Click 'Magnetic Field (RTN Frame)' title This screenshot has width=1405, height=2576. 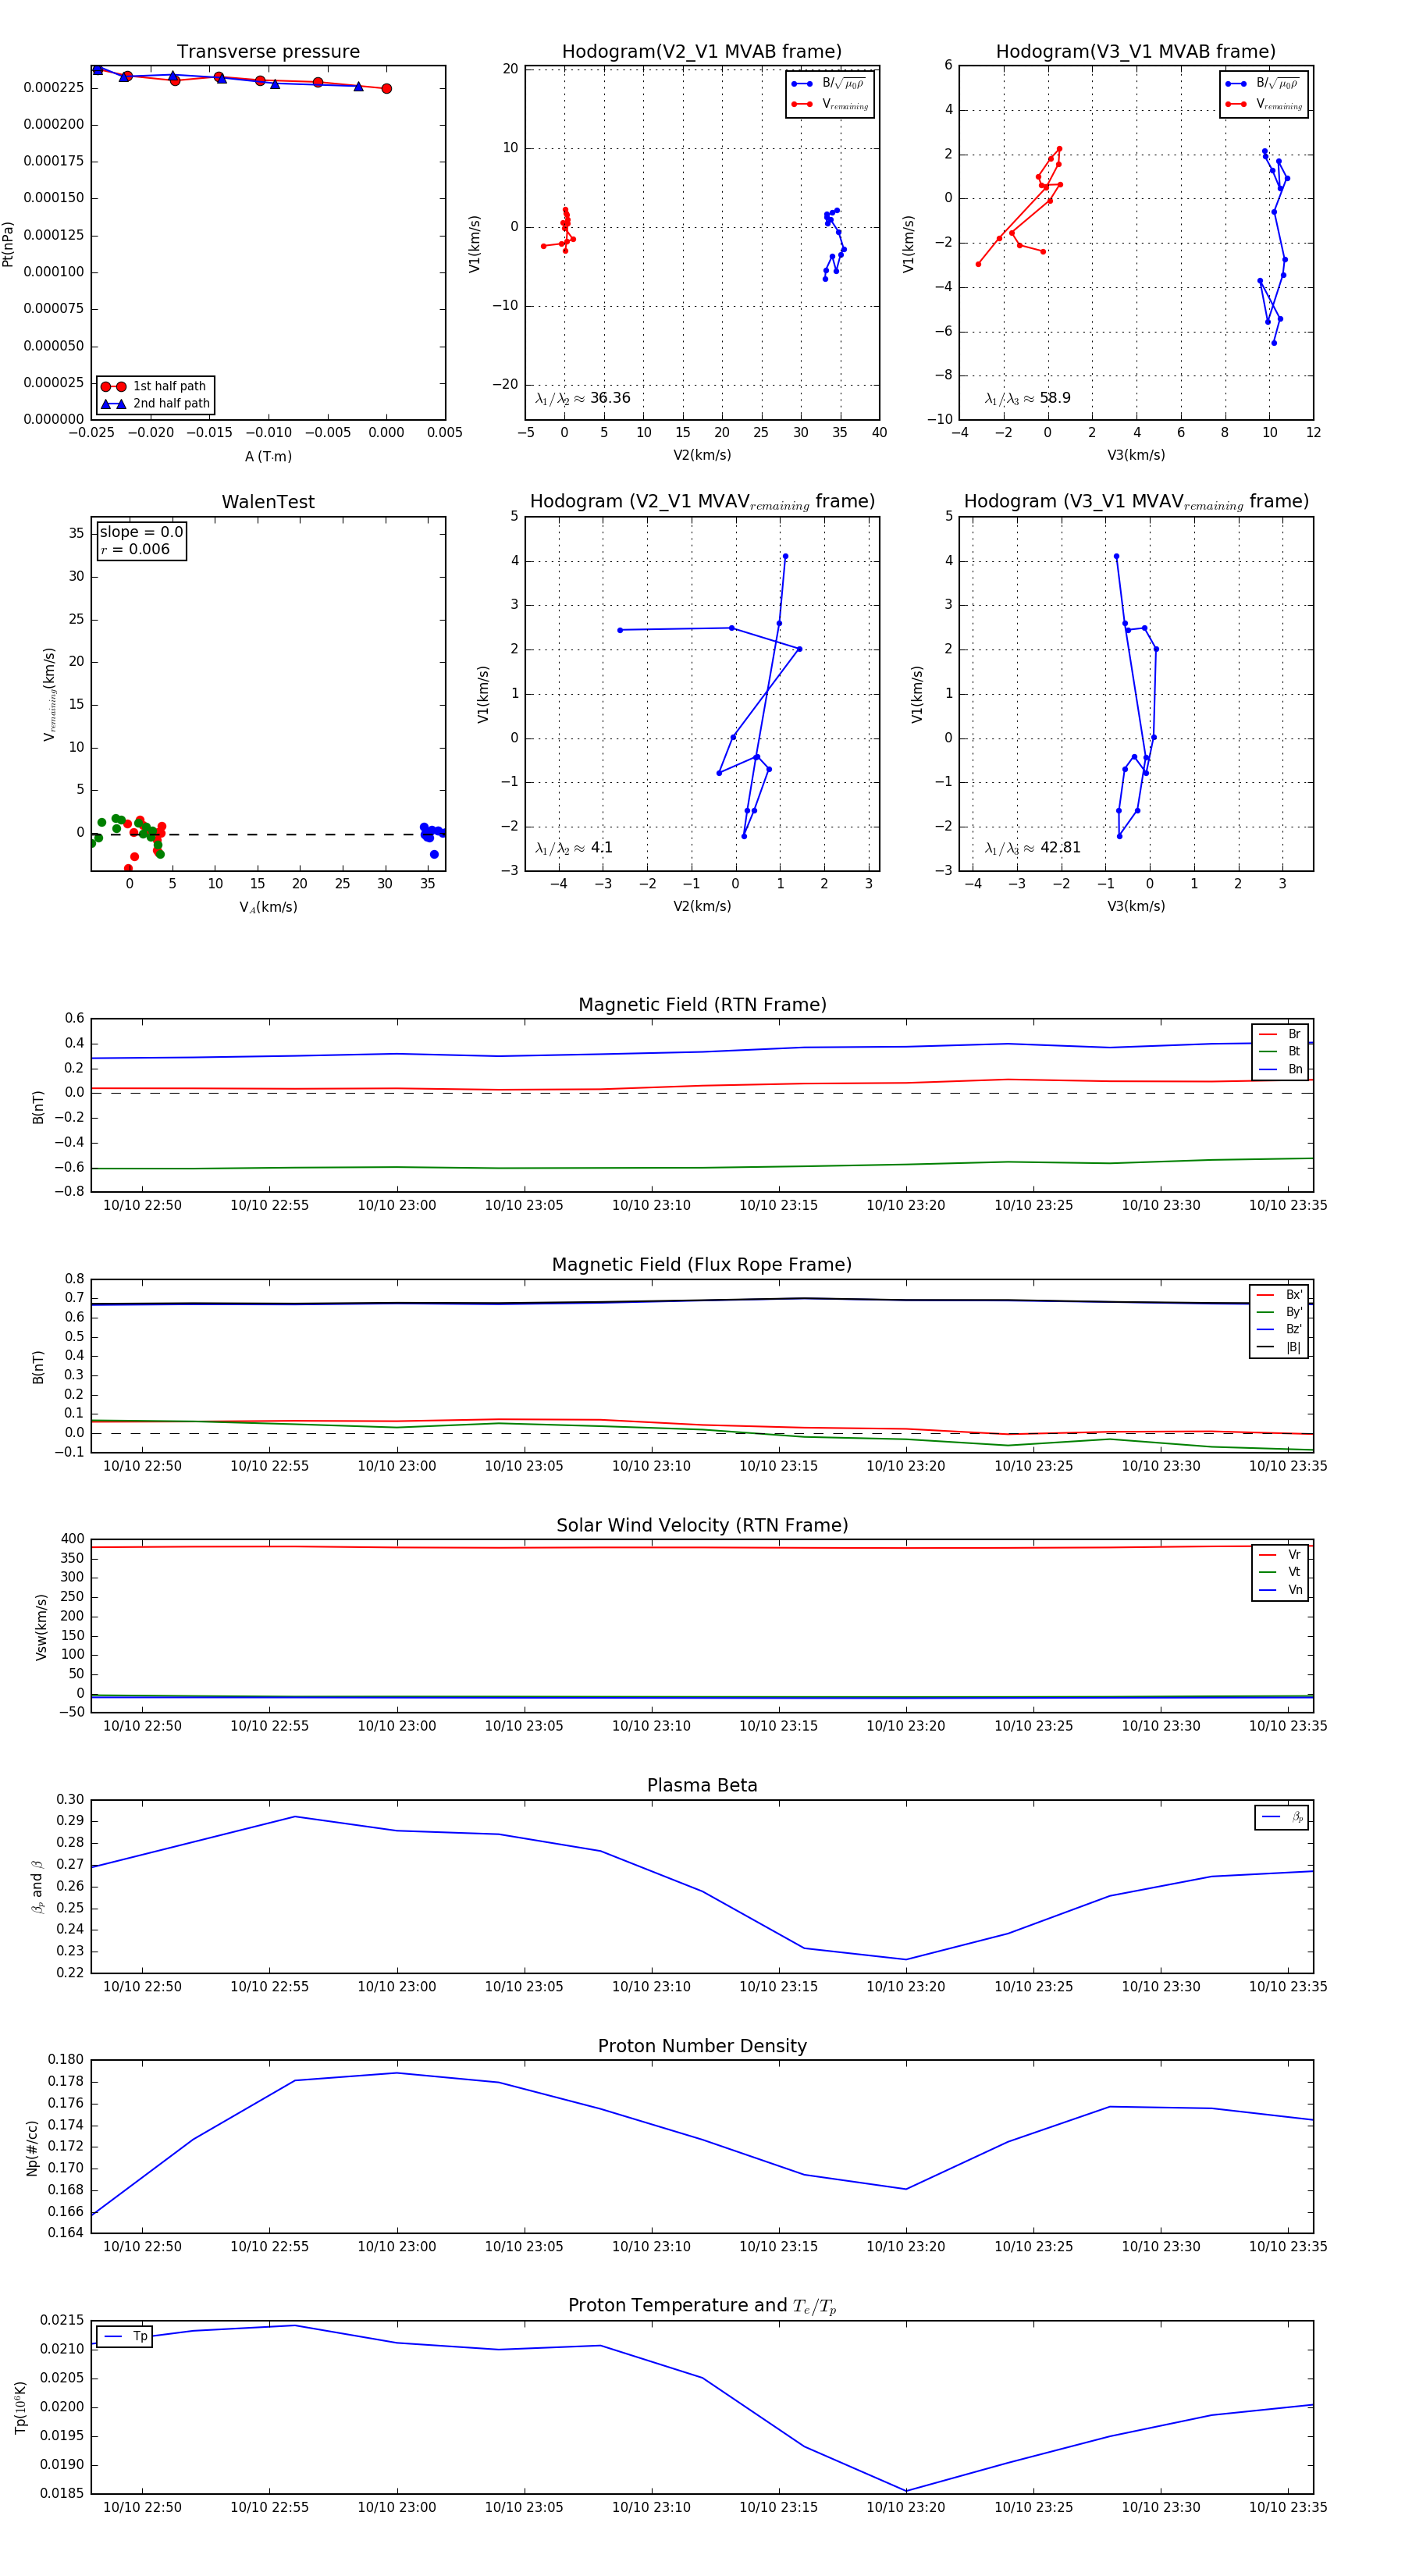pos(702,1004)
